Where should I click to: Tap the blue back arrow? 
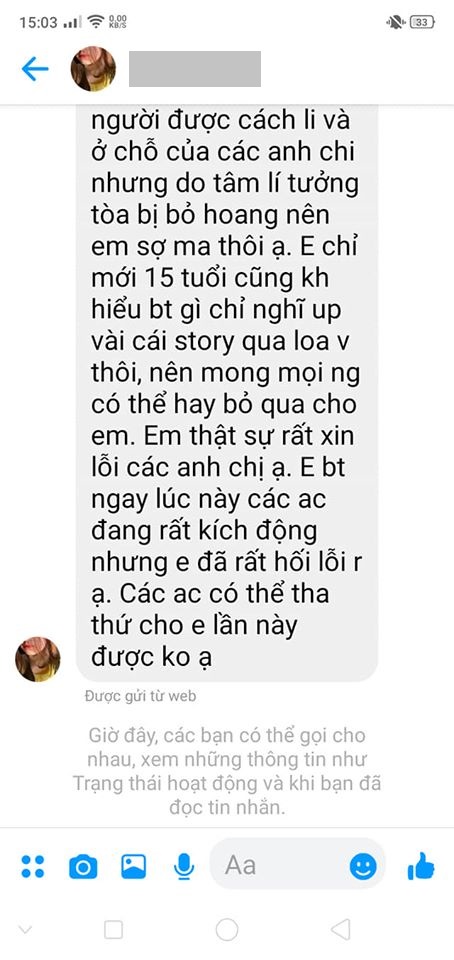35,69
